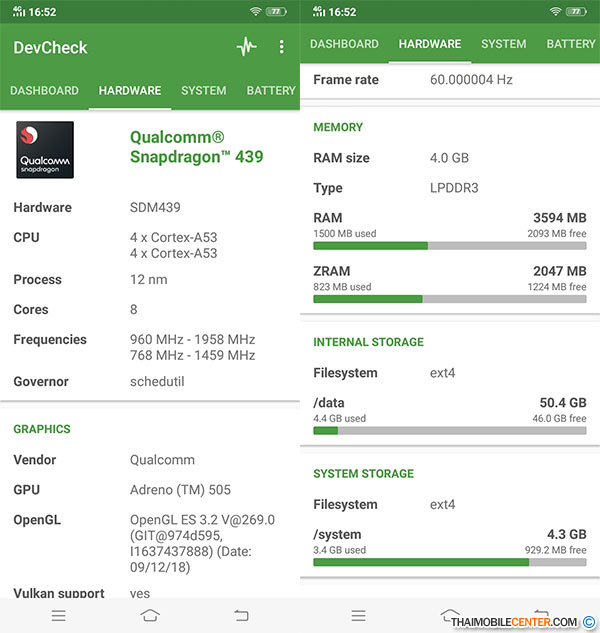Tap the RAM usage progress bar
This screenshot has width=600, height=633.
[x=449, y=245]
